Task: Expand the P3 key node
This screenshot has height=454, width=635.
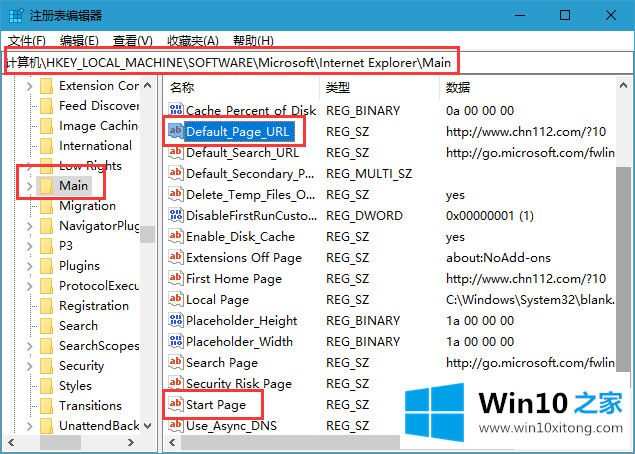Action: tap(30, 246)
